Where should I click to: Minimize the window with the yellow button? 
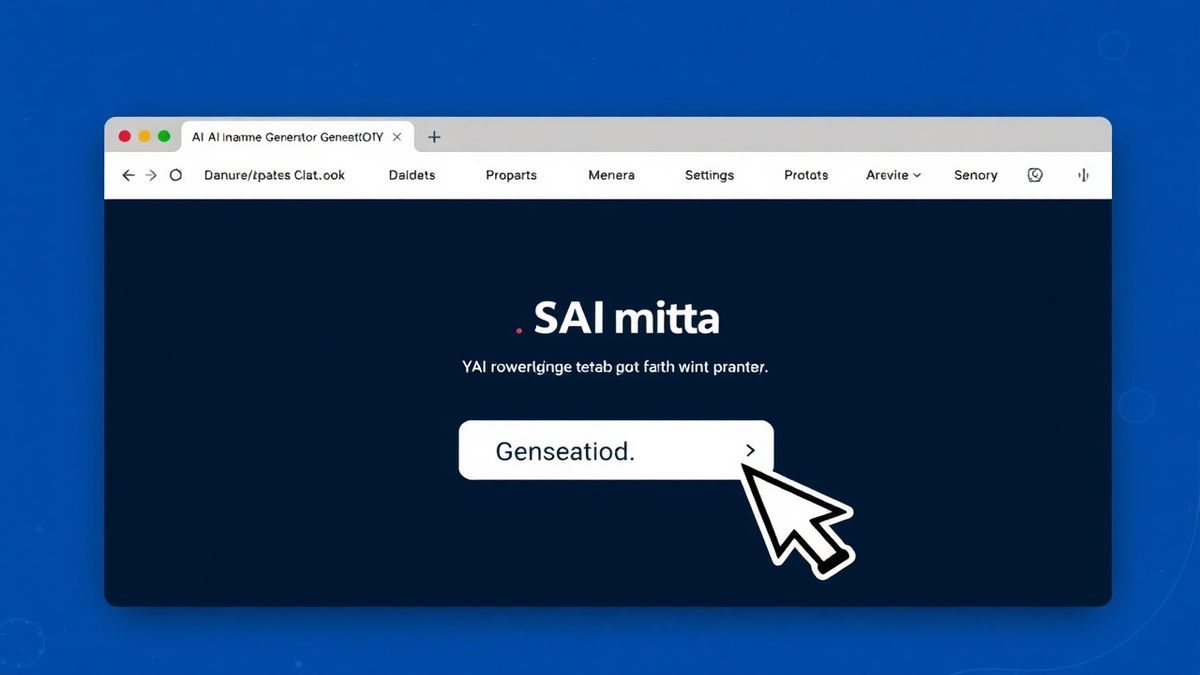(144, 137)
